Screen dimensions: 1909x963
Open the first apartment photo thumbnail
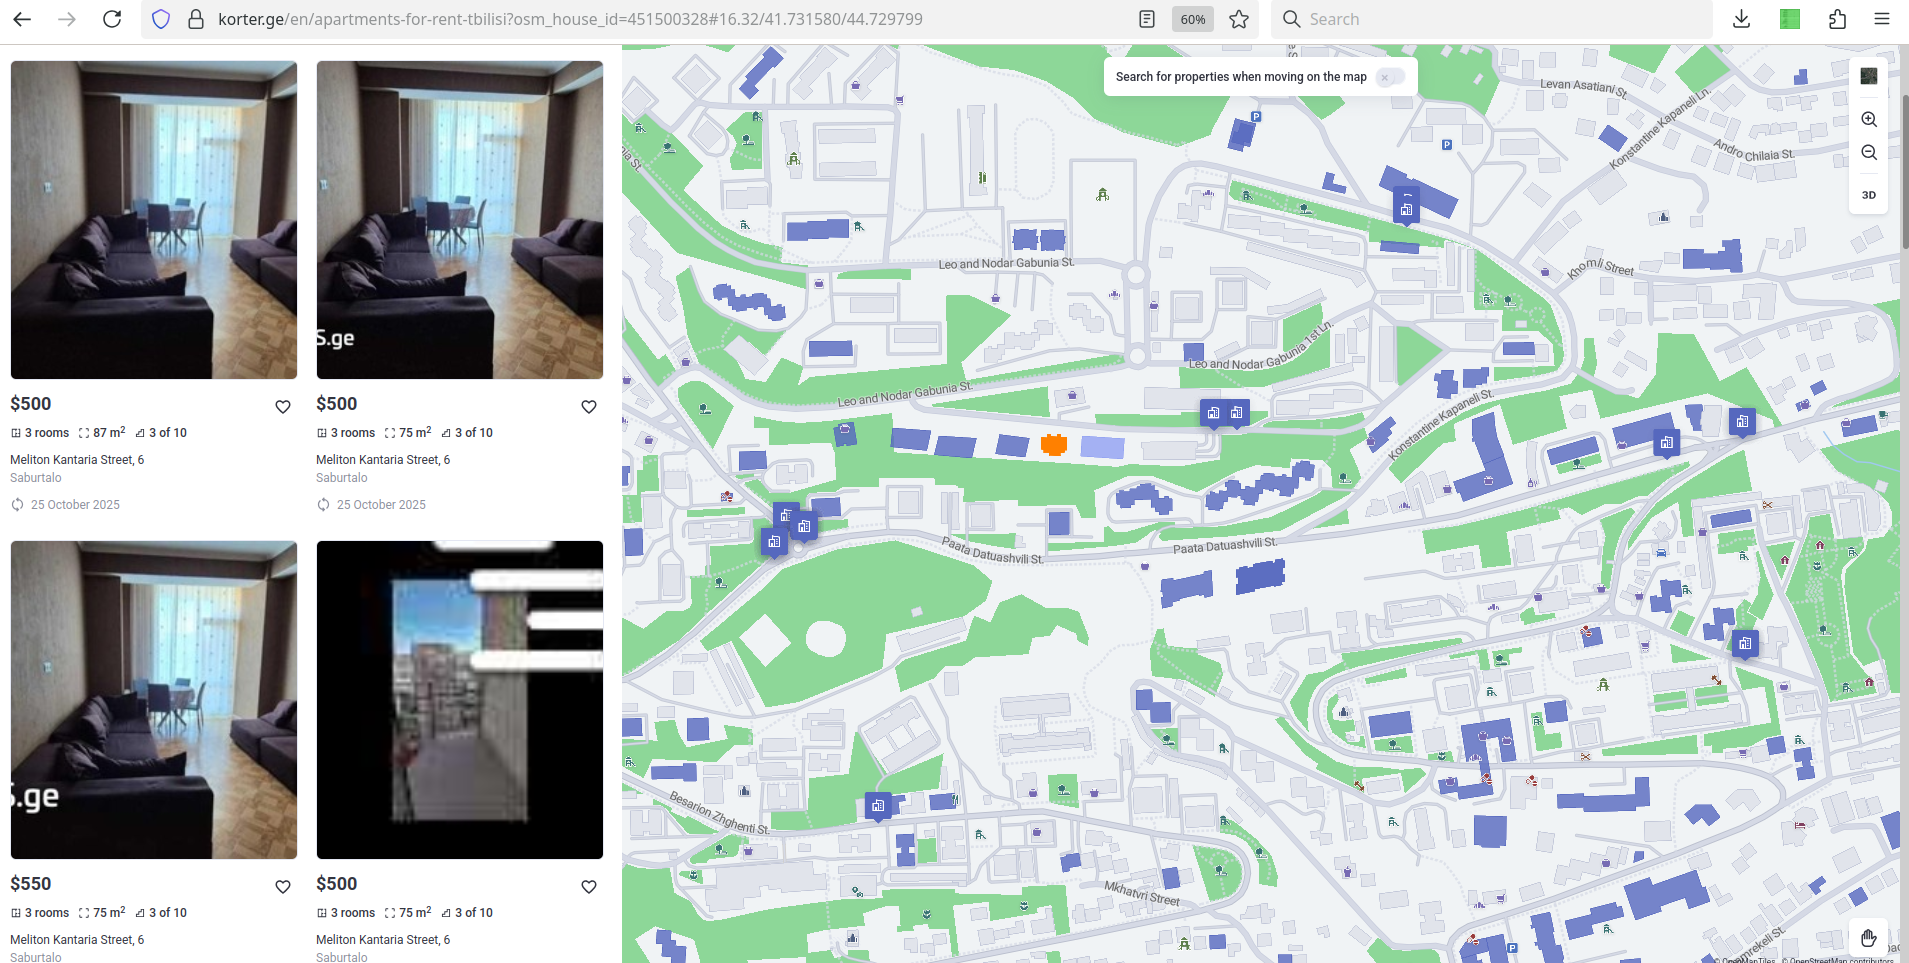(x=154, y=220)
